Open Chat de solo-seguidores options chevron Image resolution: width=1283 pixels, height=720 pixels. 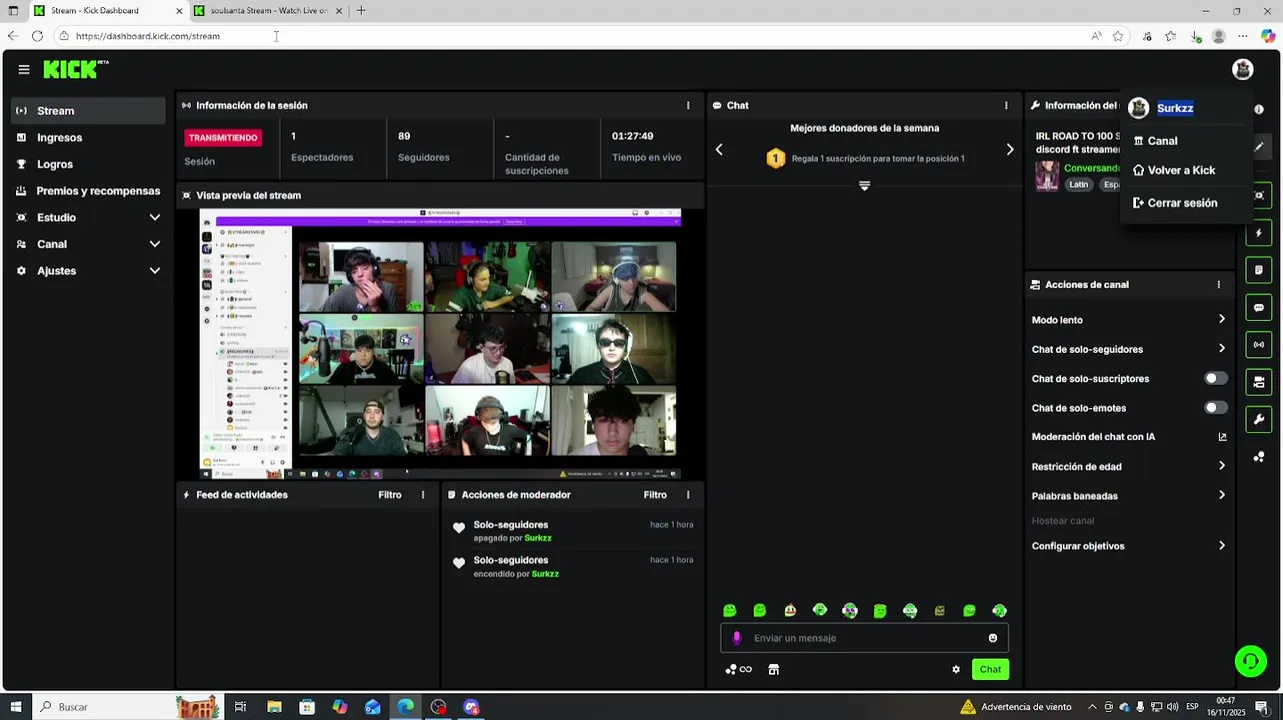pos(1222,349)
